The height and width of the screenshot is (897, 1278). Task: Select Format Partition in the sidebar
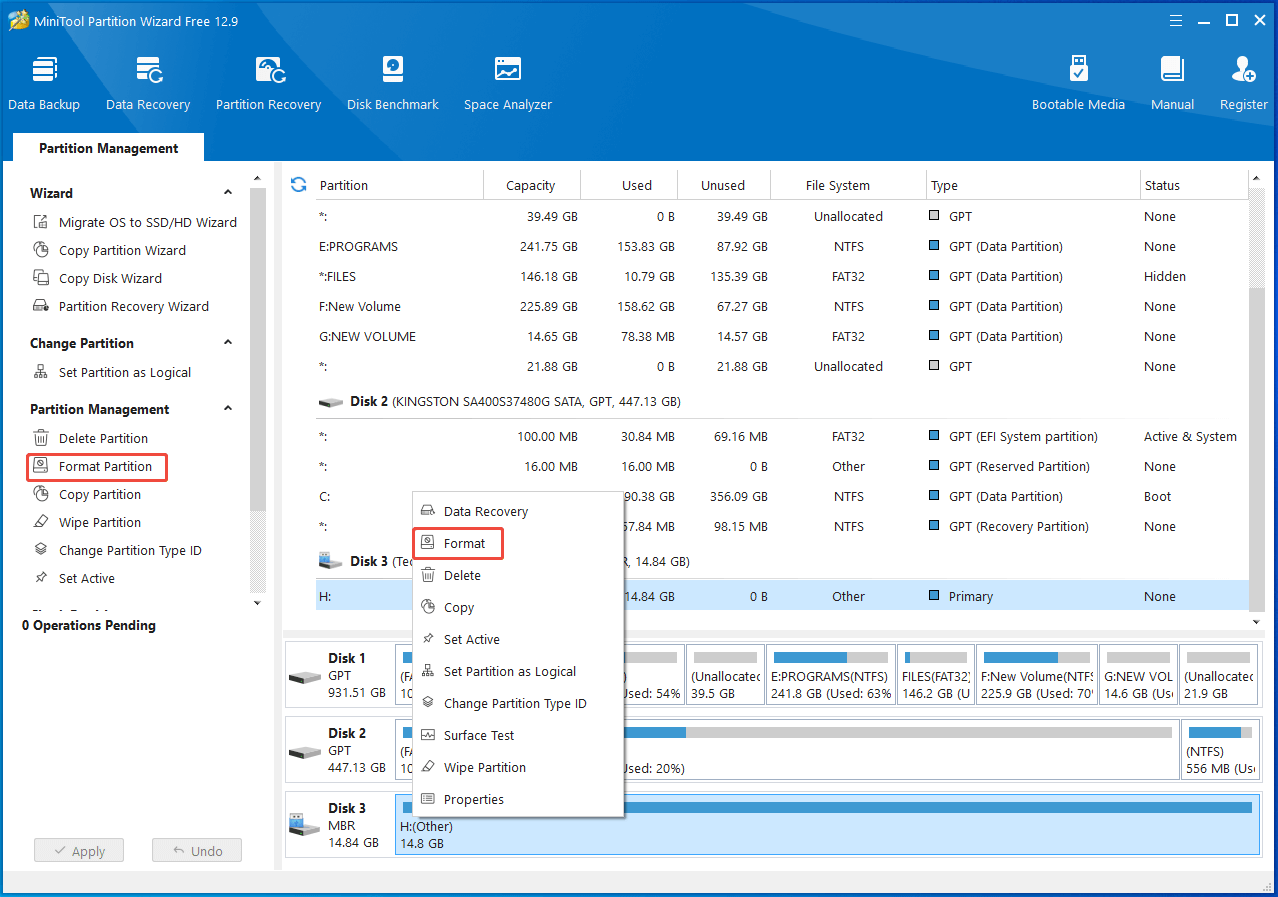click(x=96, y=466)
